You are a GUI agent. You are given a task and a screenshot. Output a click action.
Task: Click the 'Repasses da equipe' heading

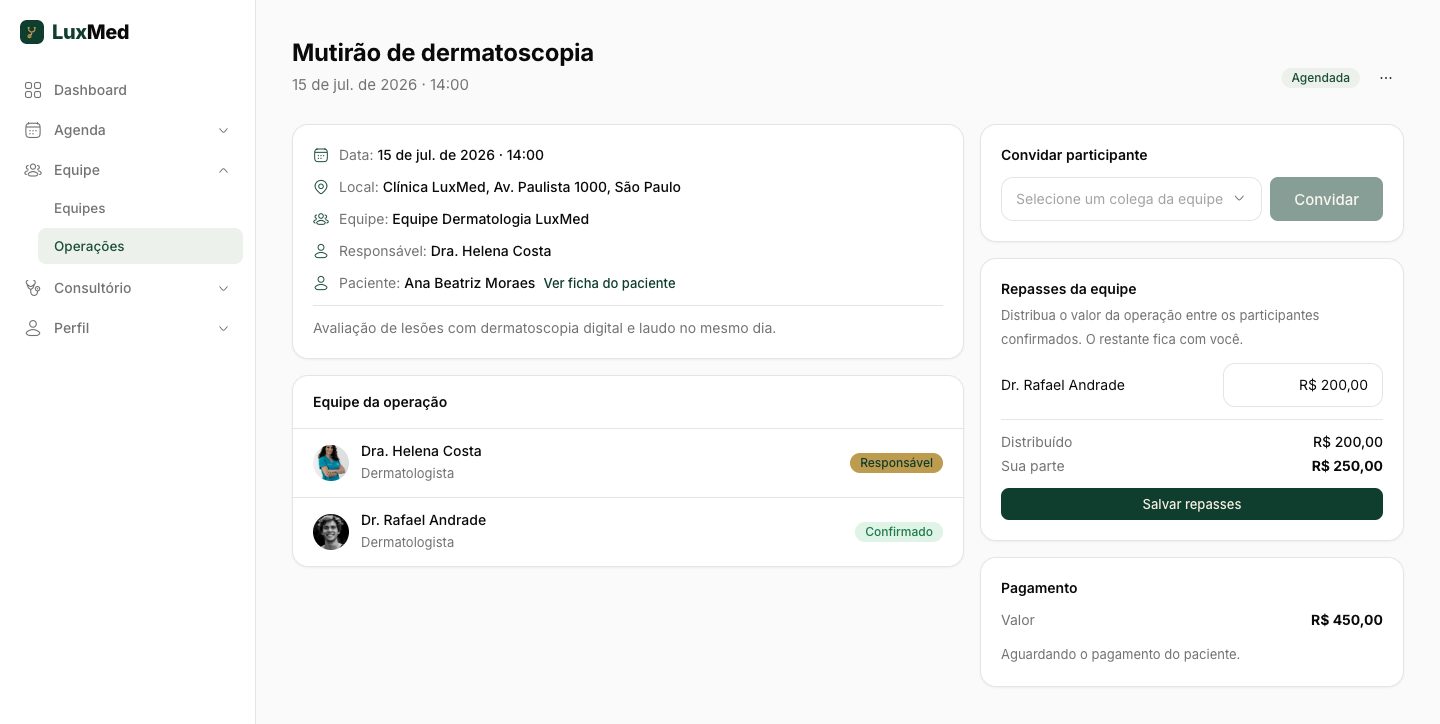1068,289
